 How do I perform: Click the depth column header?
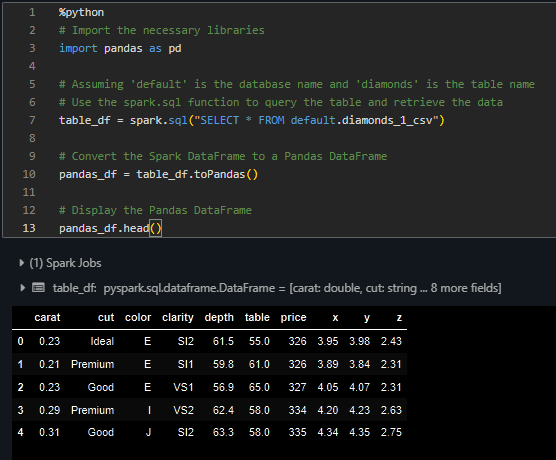(219, 317)
